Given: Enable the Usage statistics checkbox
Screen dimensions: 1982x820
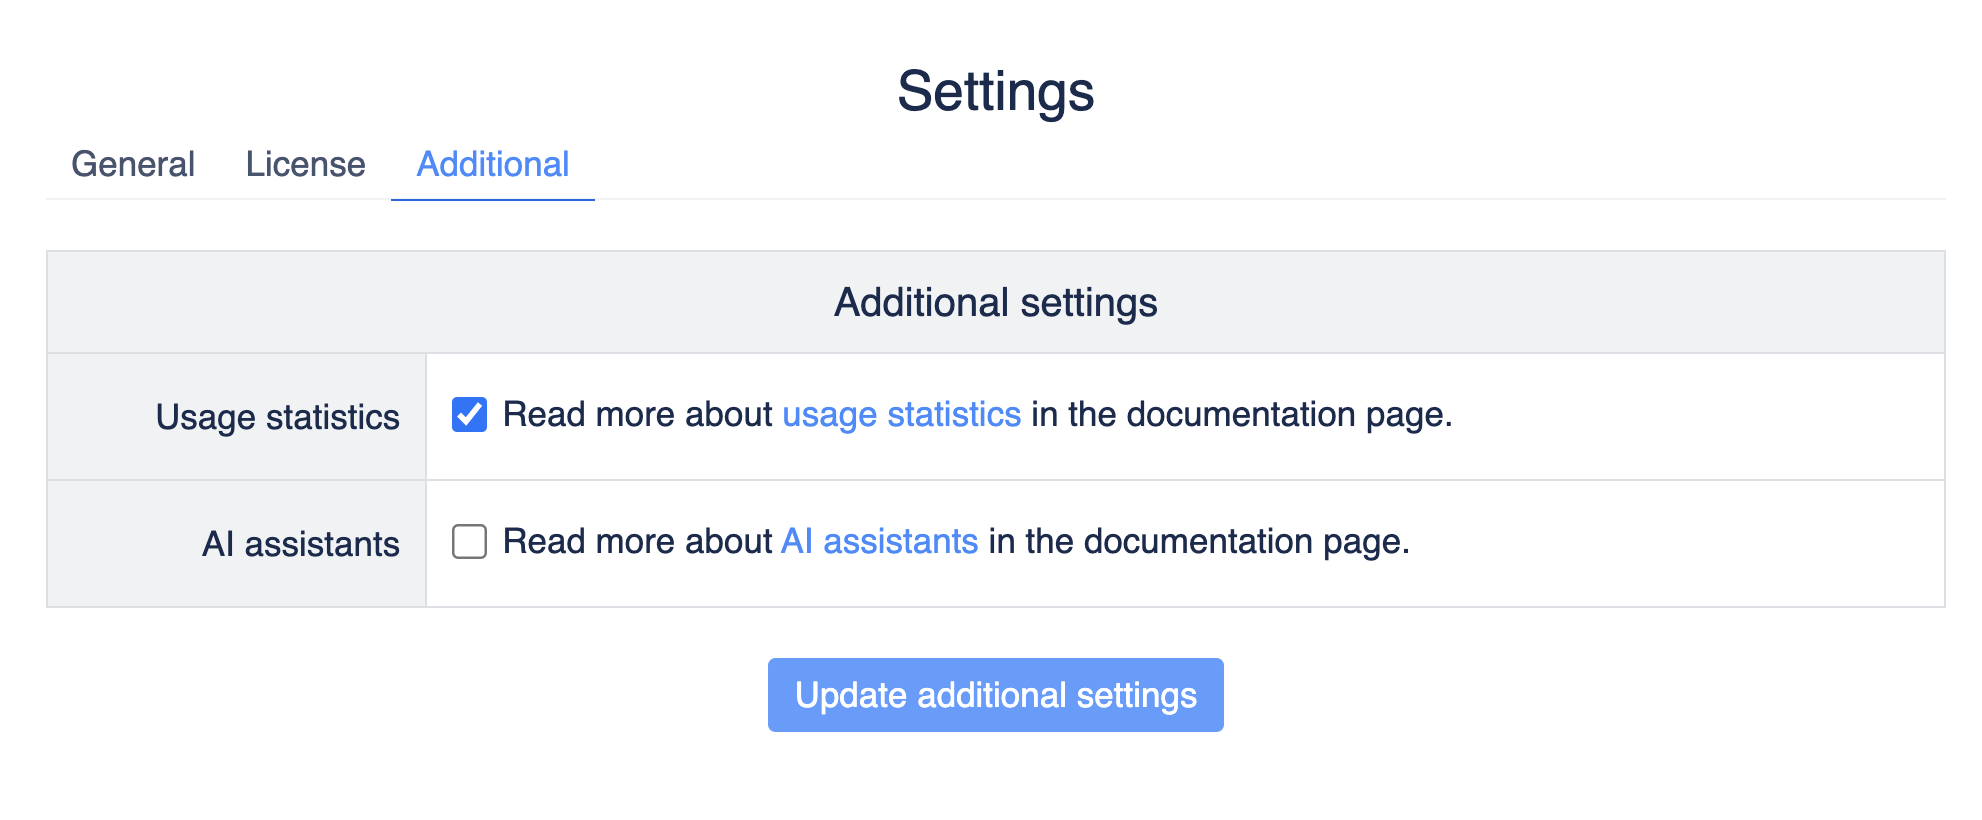Looking at the screenshot, I should 469,414.
